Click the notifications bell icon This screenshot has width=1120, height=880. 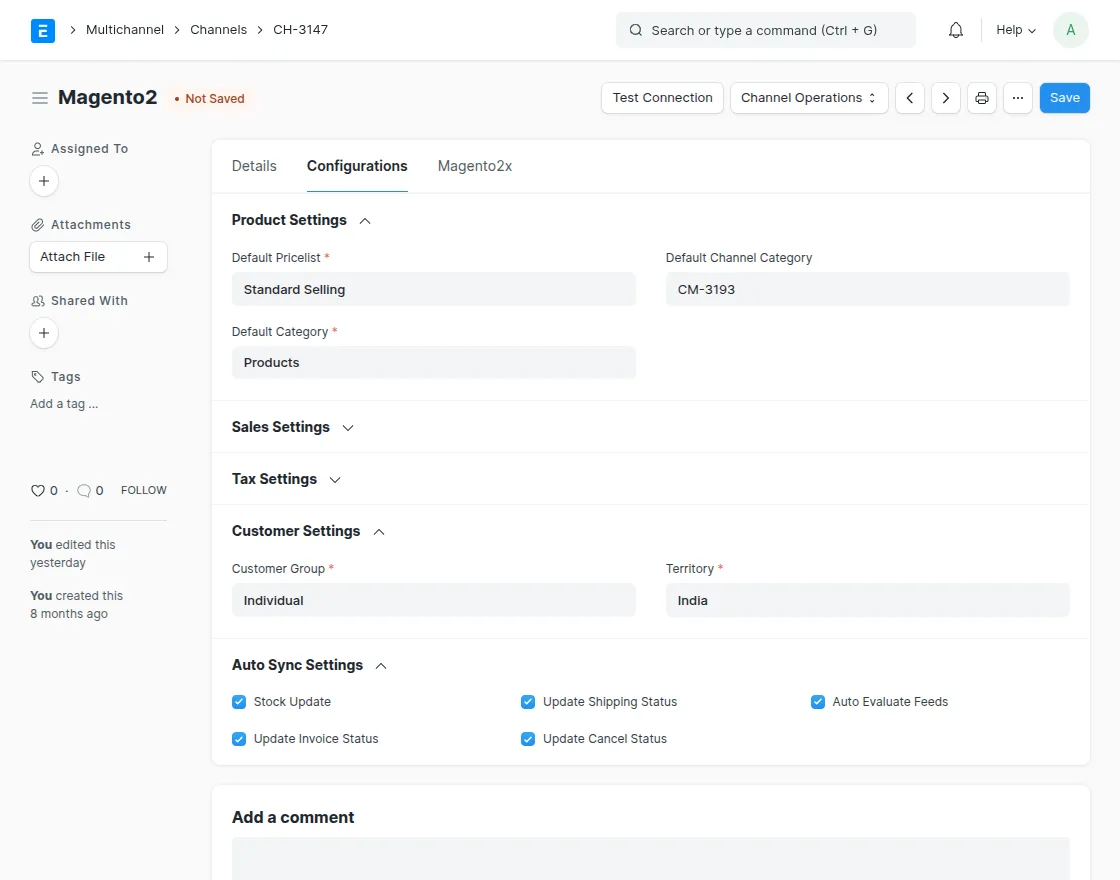955,30
